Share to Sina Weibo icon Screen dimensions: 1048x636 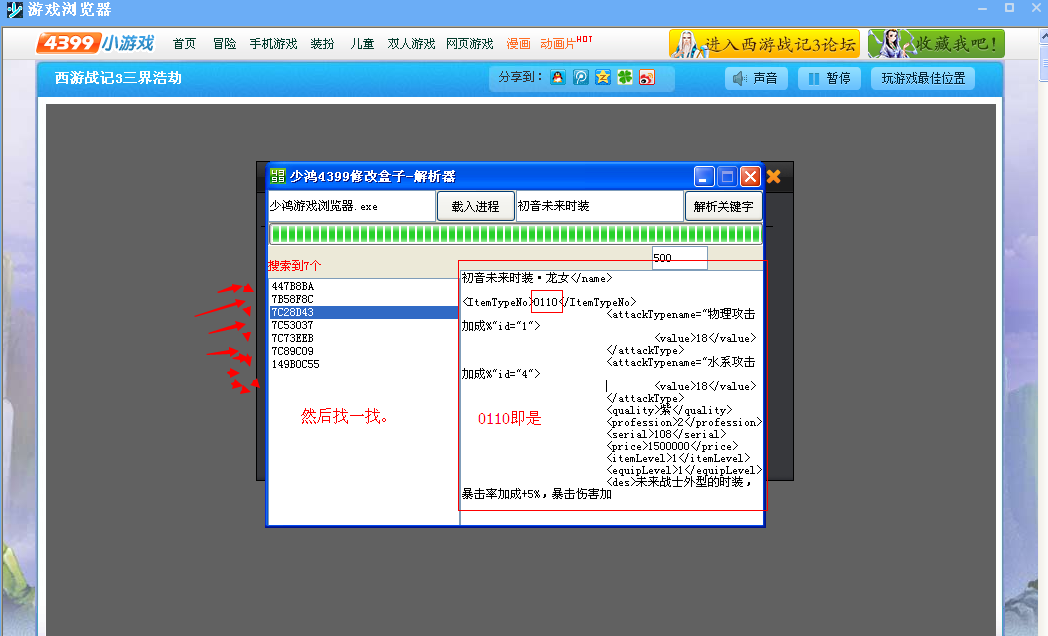[x=647, y=77]
